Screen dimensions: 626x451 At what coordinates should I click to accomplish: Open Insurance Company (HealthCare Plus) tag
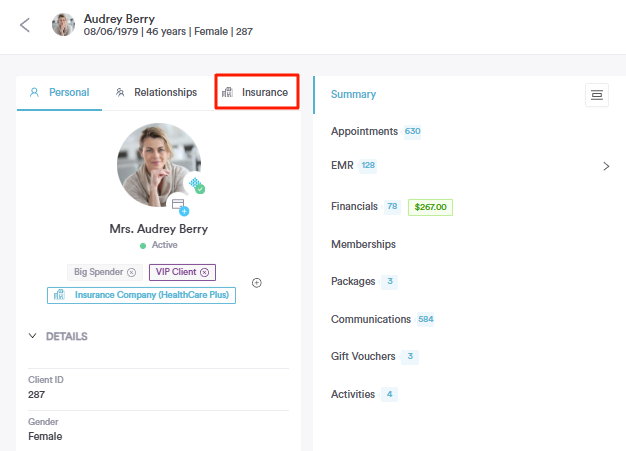click(141, 295)
